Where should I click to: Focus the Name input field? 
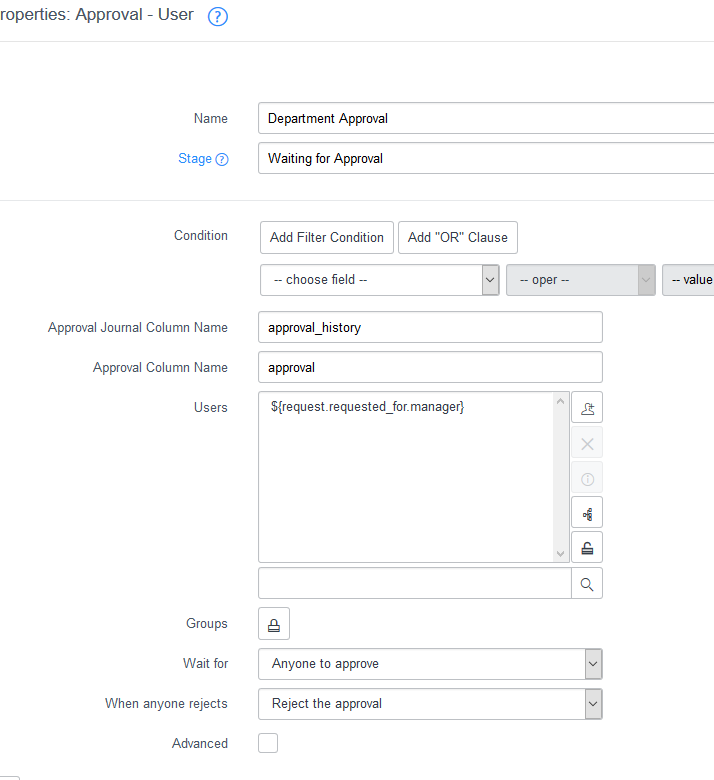click(x=486, y=118)
